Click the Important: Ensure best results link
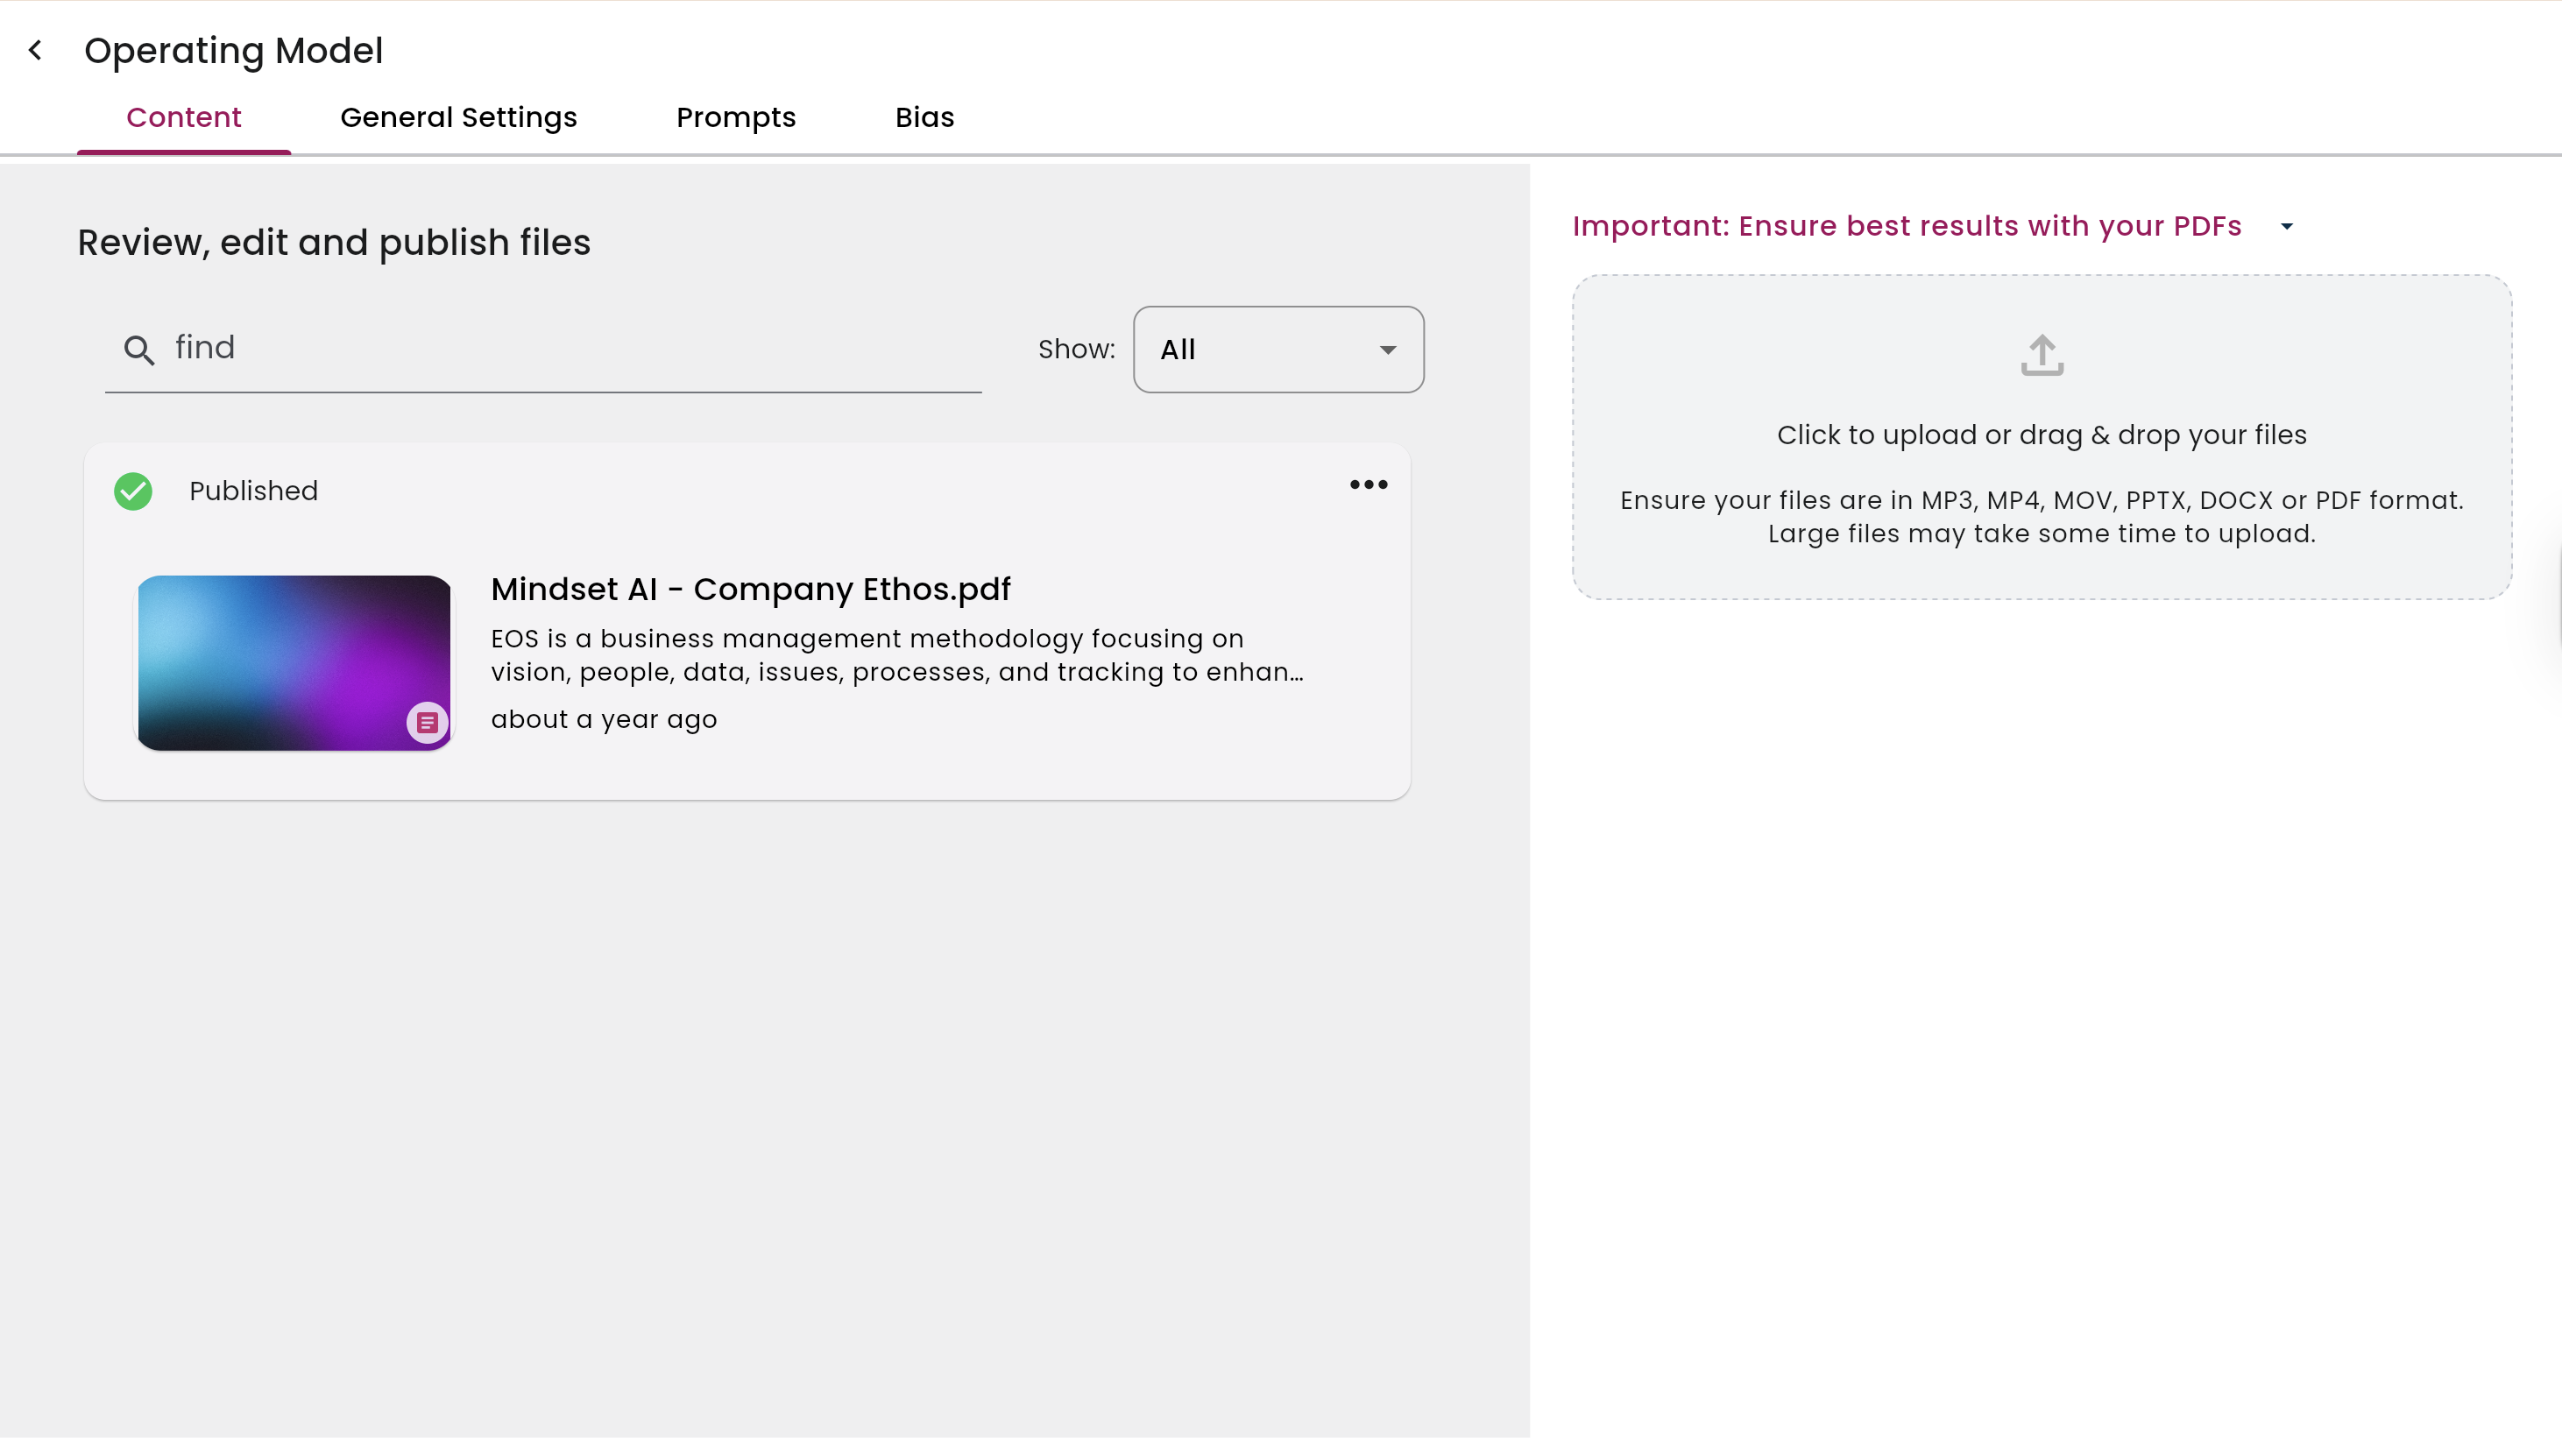Screen dimensions: 2562x1456 click(x=1907, y=226)
